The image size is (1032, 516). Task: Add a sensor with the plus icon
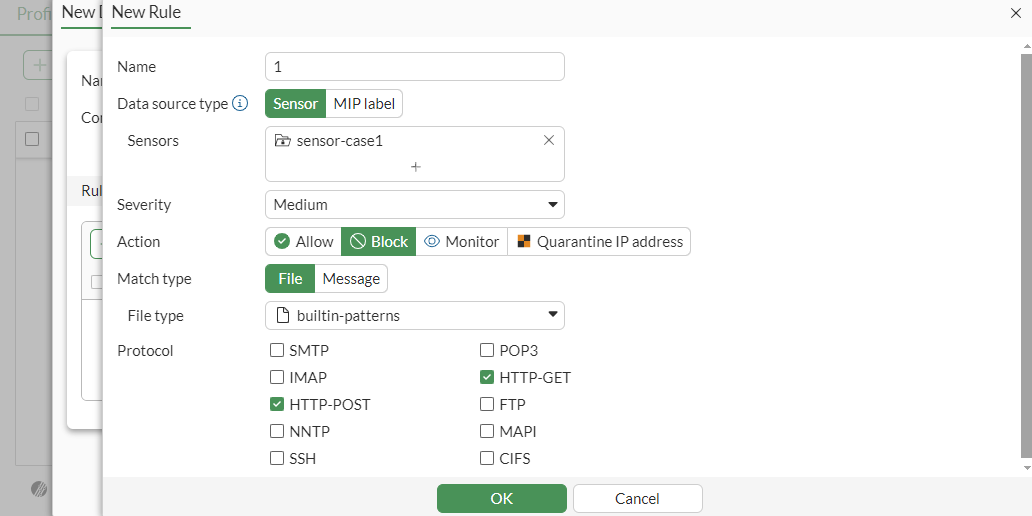(415, 167)
